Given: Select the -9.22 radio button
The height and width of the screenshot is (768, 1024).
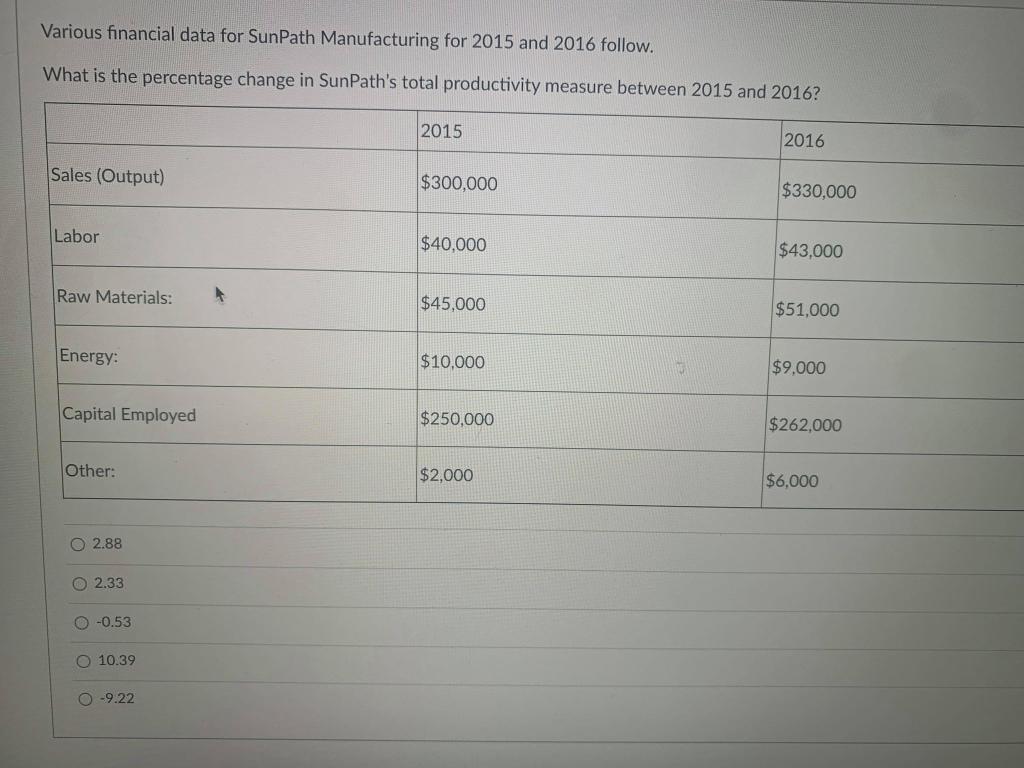Looking at the screenshot, I should (x=84, y=698).
